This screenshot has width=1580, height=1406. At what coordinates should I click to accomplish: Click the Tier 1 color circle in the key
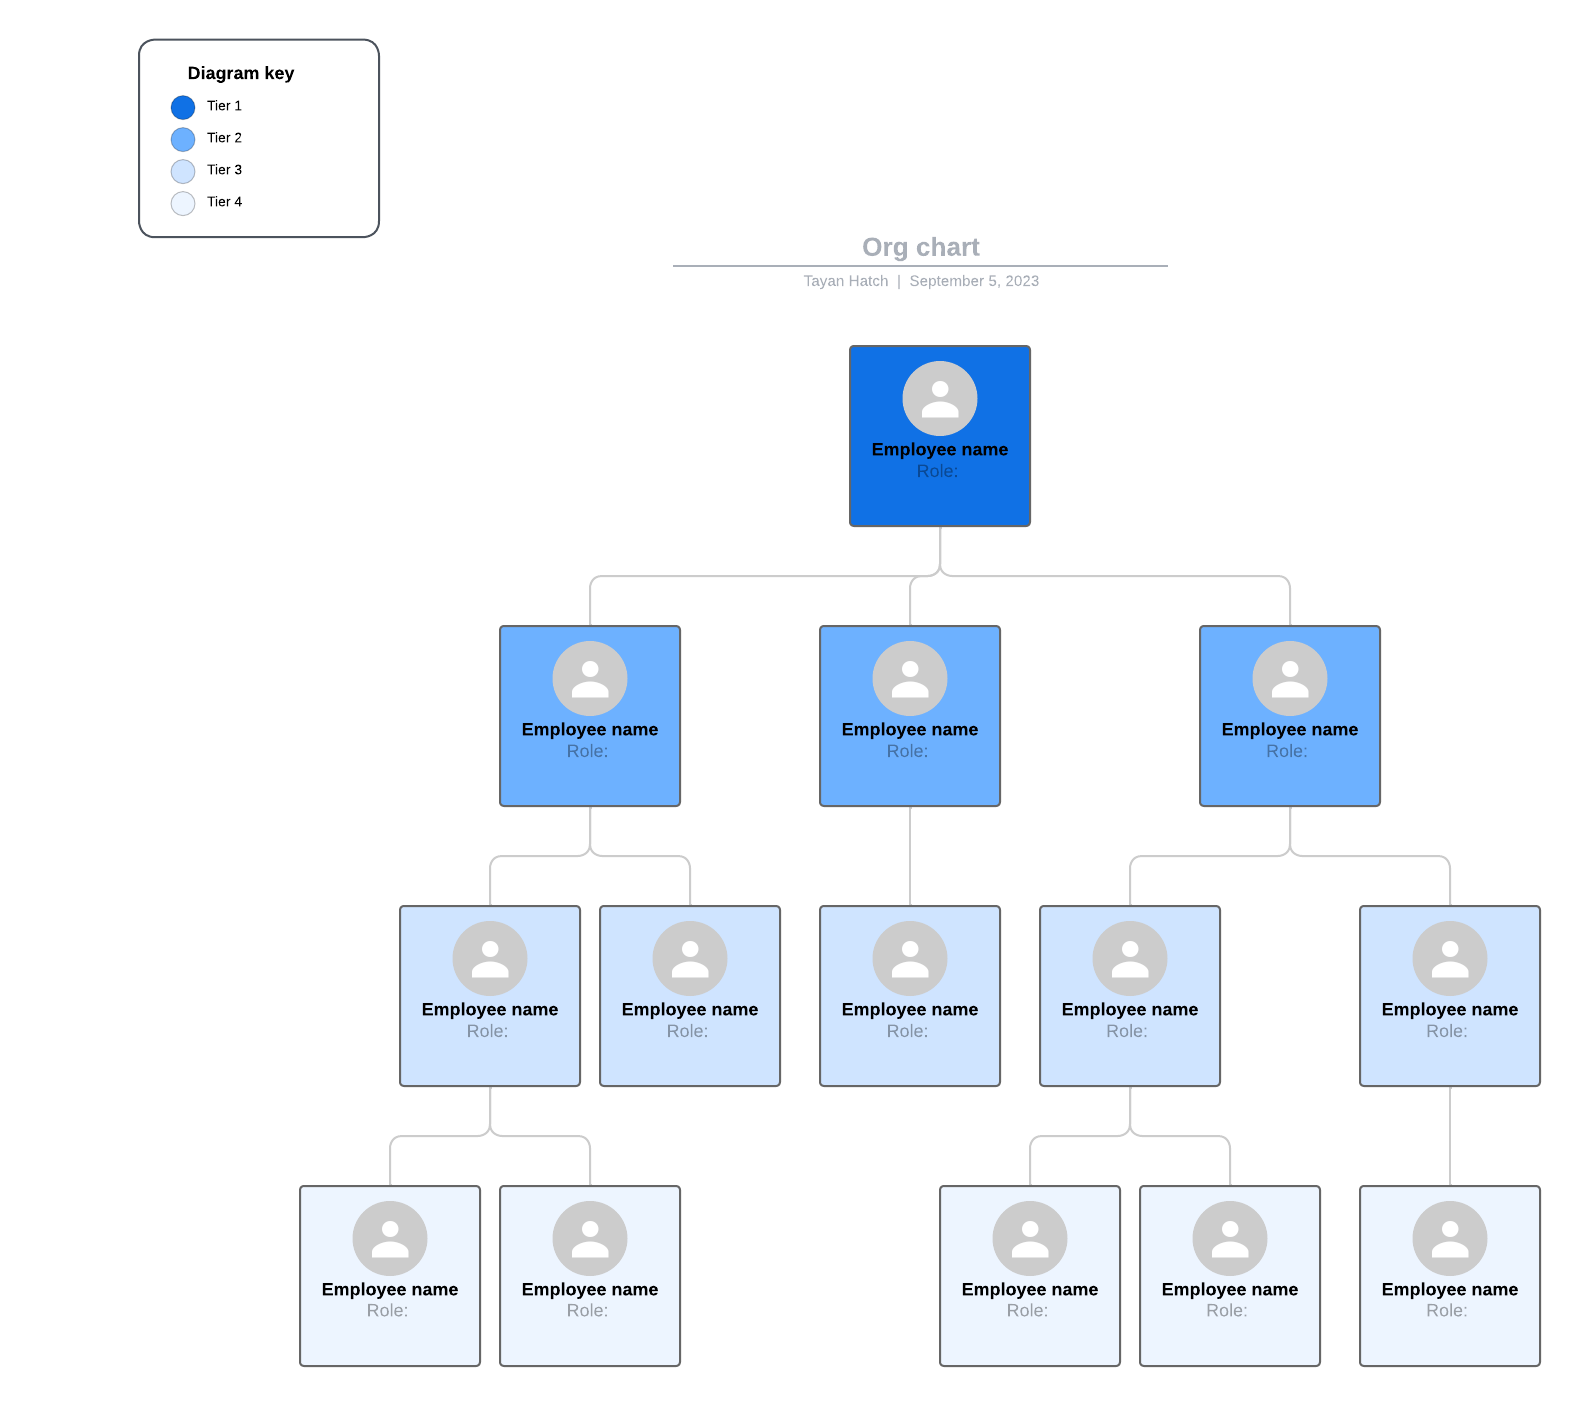pyautogui.click(x=183, y=107)
